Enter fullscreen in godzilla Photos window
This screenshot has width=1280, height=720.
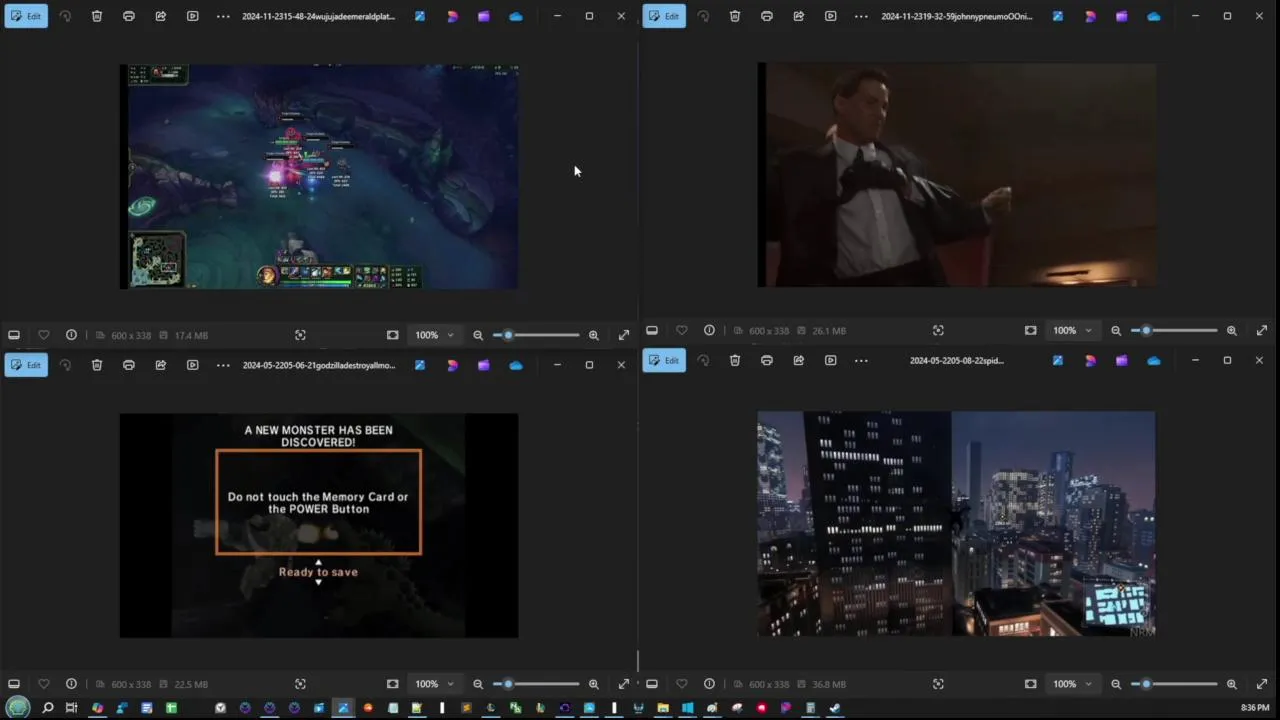coord(624,684)
